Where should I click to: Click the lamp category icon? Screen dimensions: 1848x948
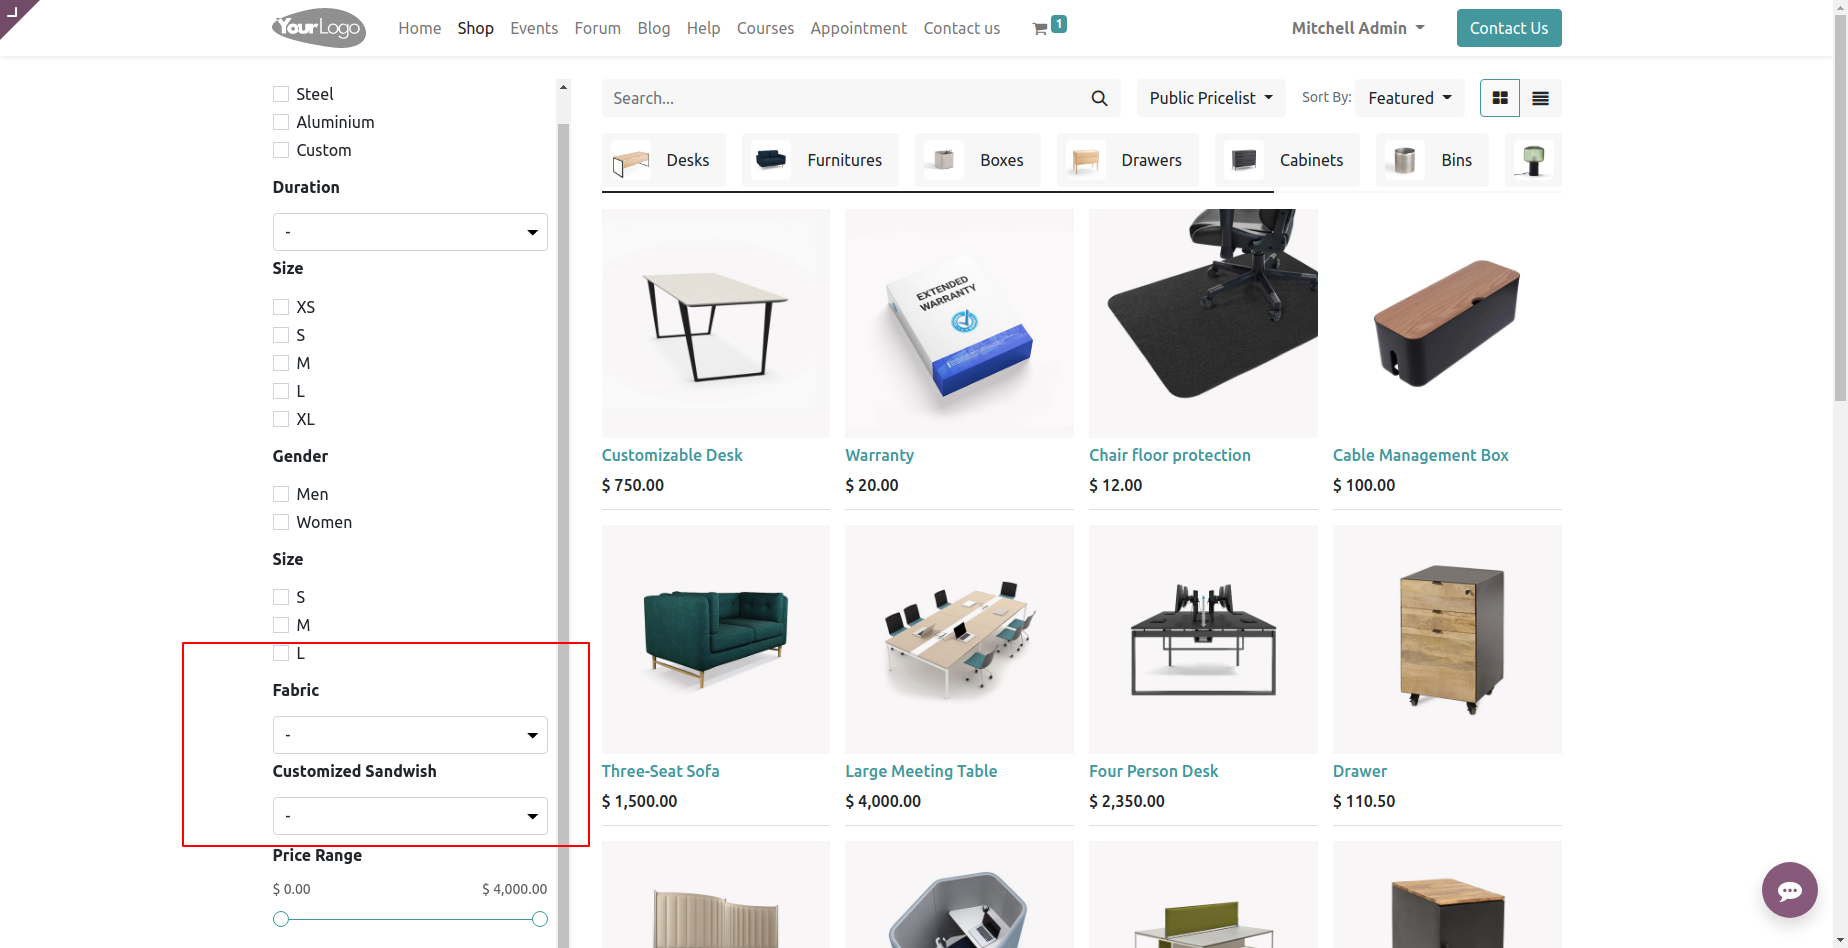[1533, 160]
